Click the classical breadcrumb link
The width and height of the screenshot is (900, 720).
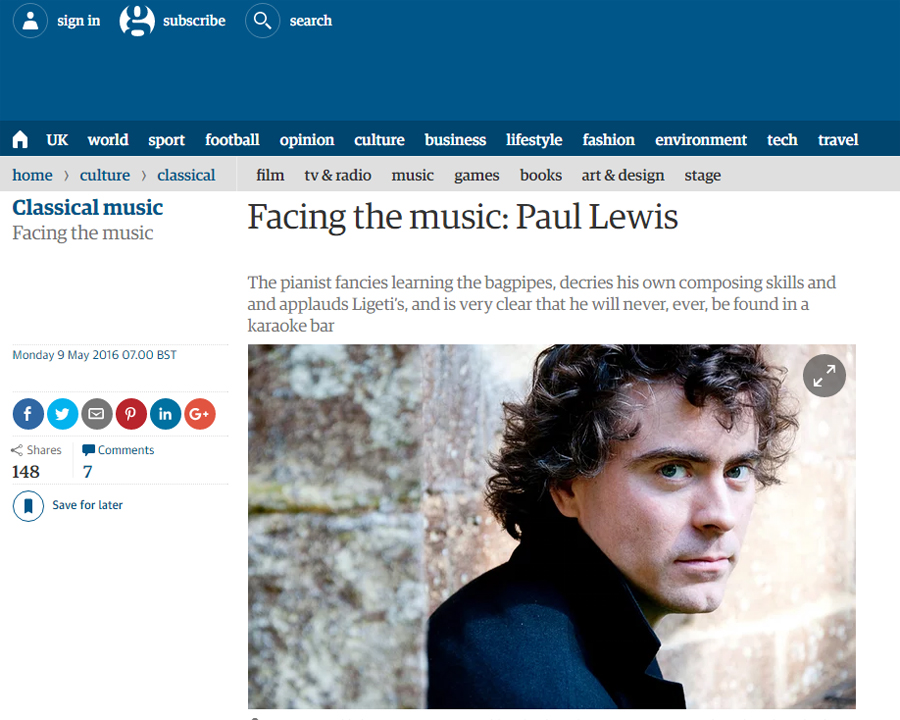(x=186, y=175)
